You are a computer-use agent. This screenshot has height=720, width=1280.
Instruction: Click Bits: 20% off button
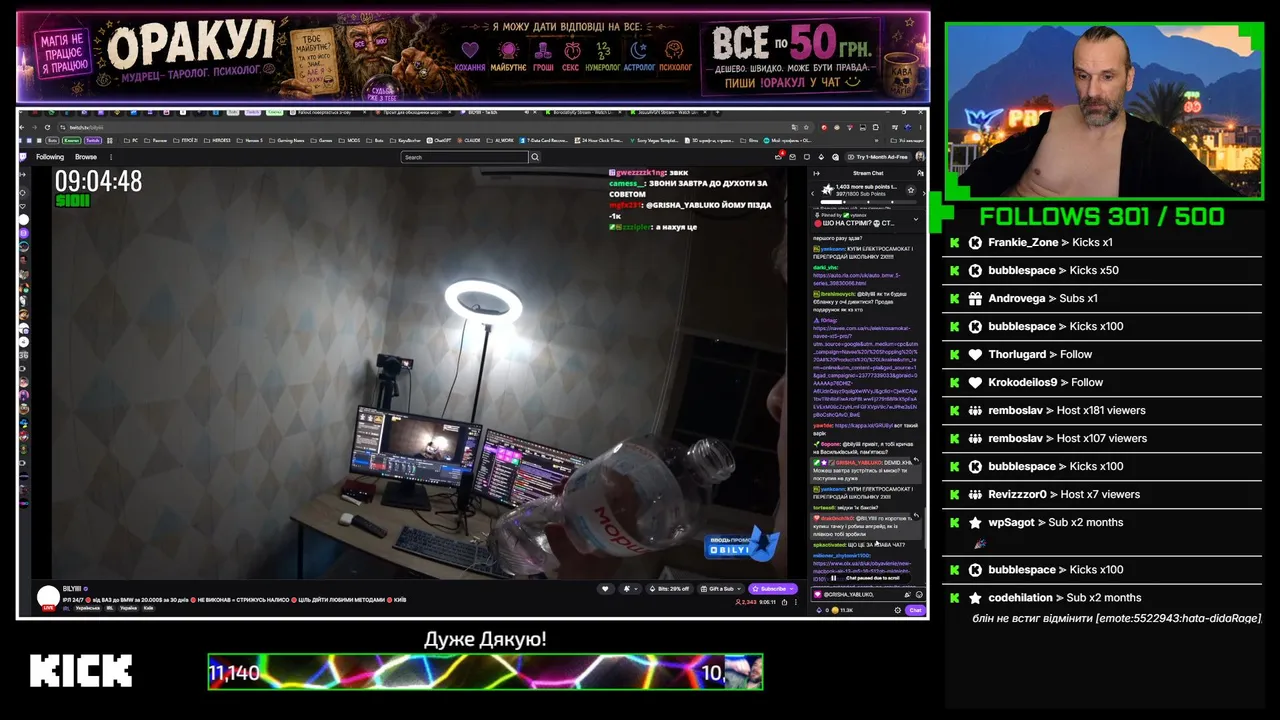point(669,588)
